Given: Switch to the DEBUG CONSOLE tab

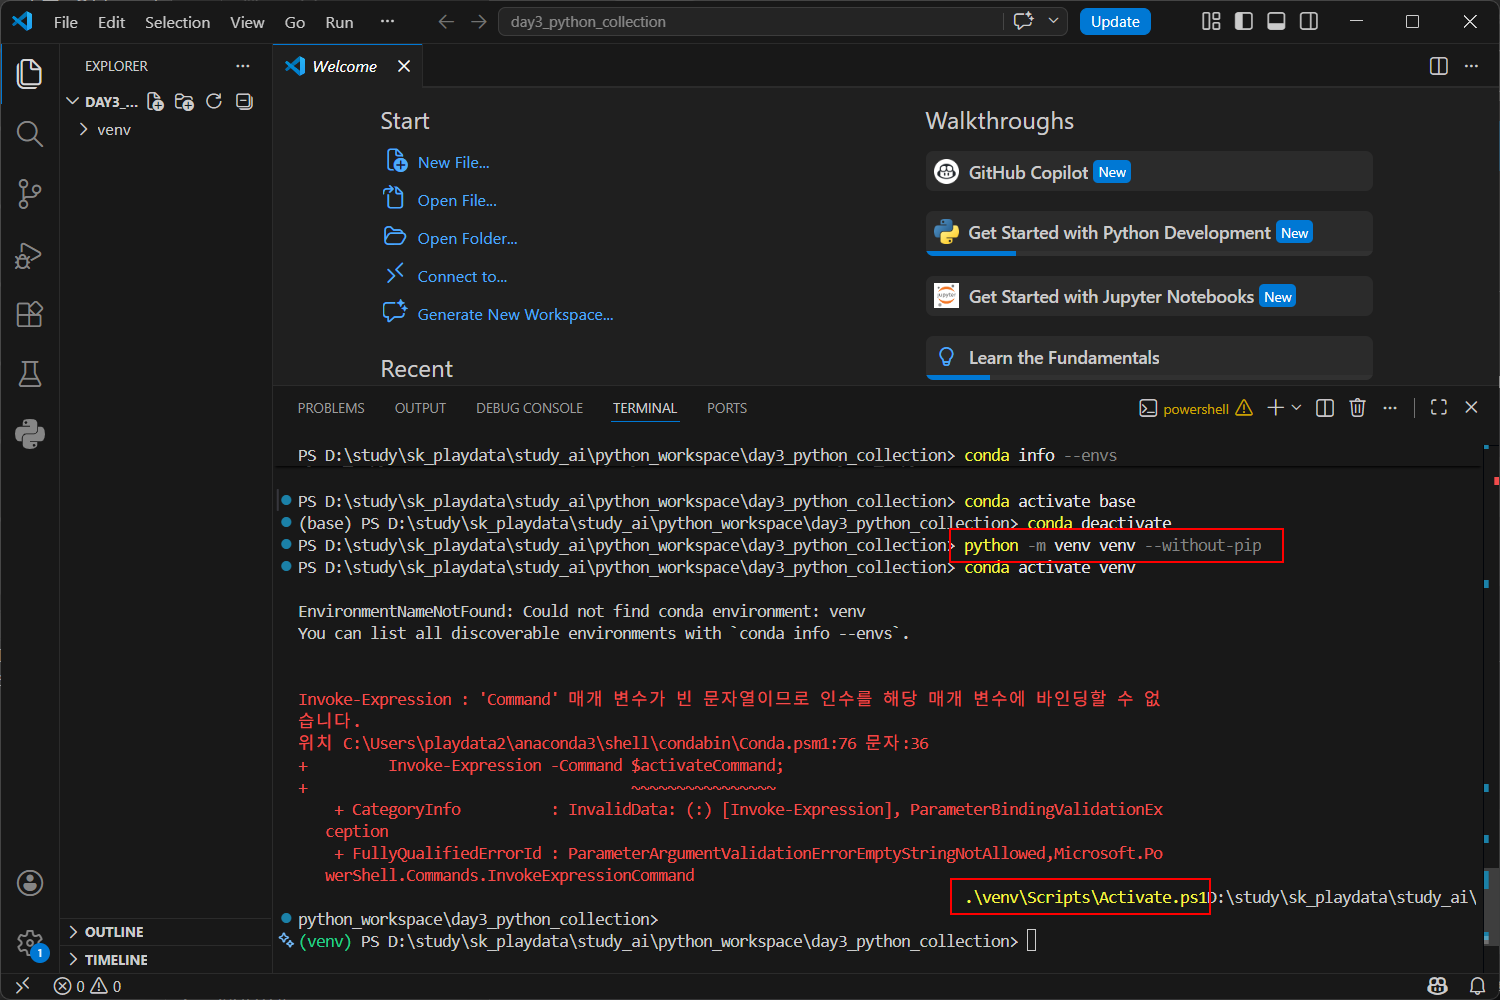Looking at the screenshot, I should (529, 408).
